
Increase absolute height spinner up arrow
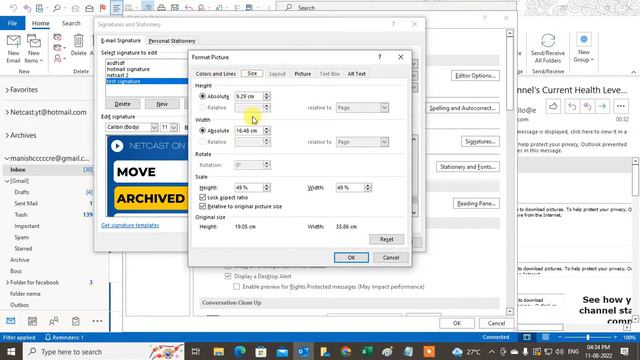[x=267, y=94]
